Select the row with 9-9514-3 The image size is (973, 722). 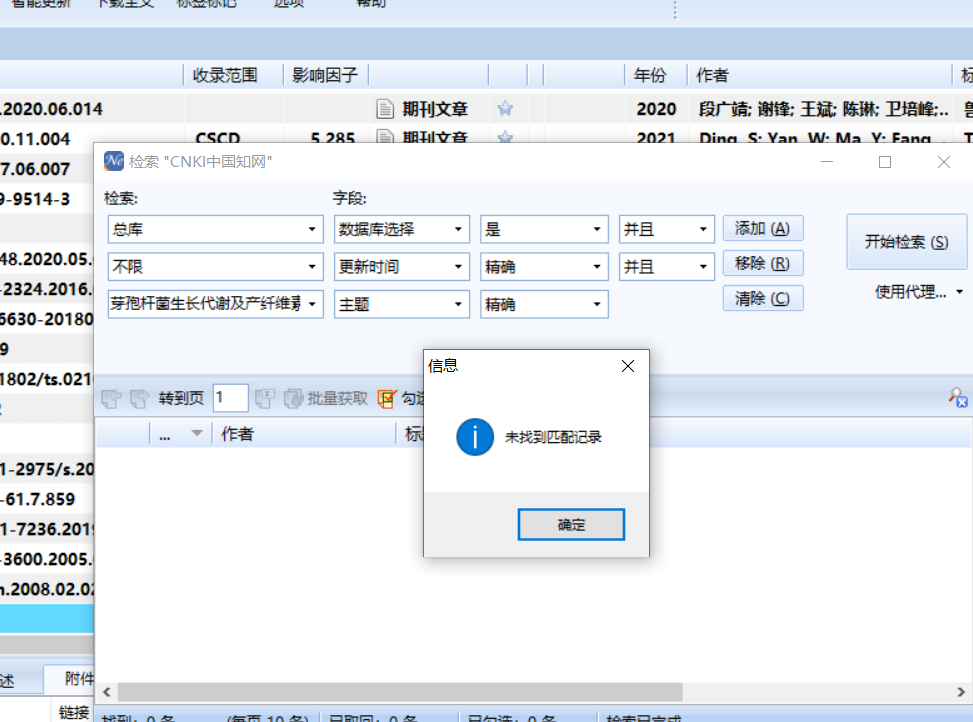point(47,199)
